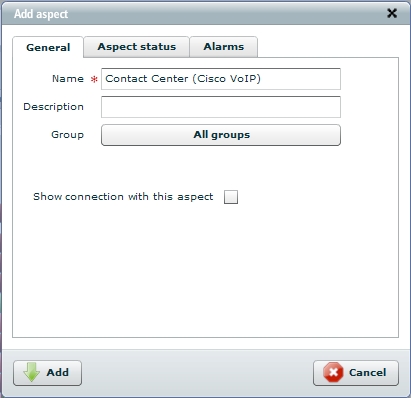Focus the Name input field
411x398 pixels.
click(221, 79)
